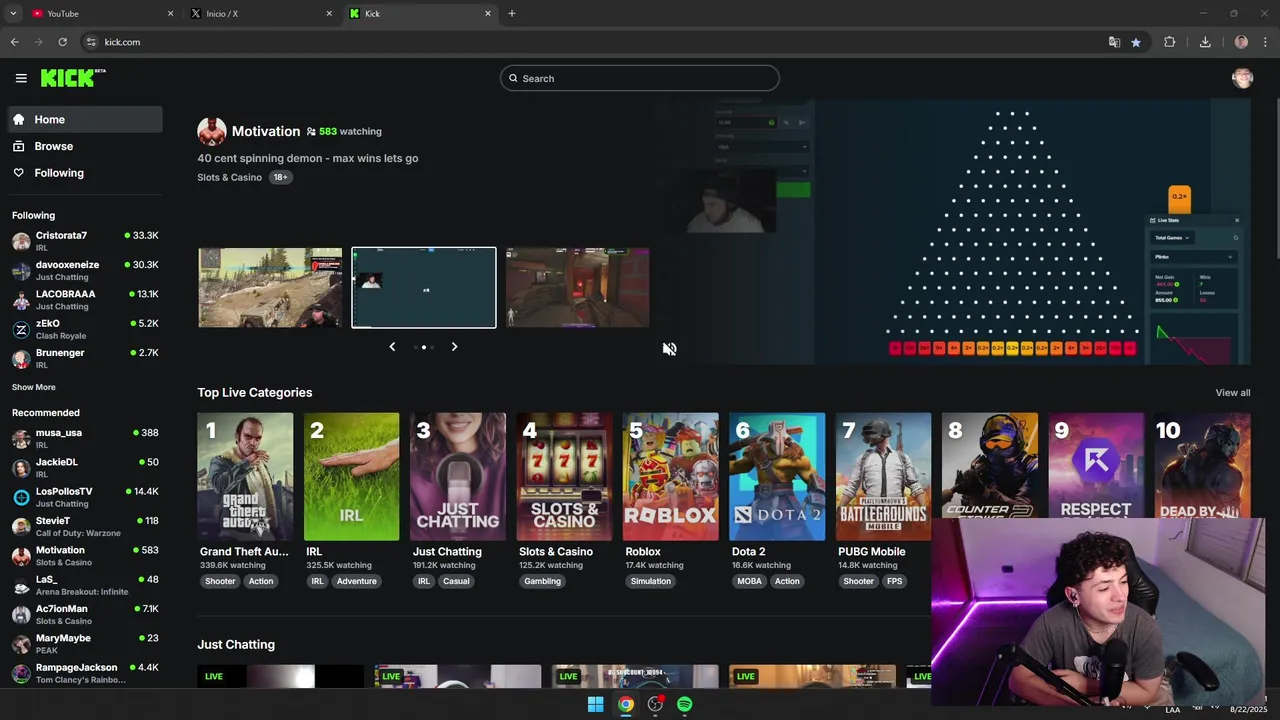Click the Chrome bookmark star icon
The image size is (1280, 720).
[1136, 42]
